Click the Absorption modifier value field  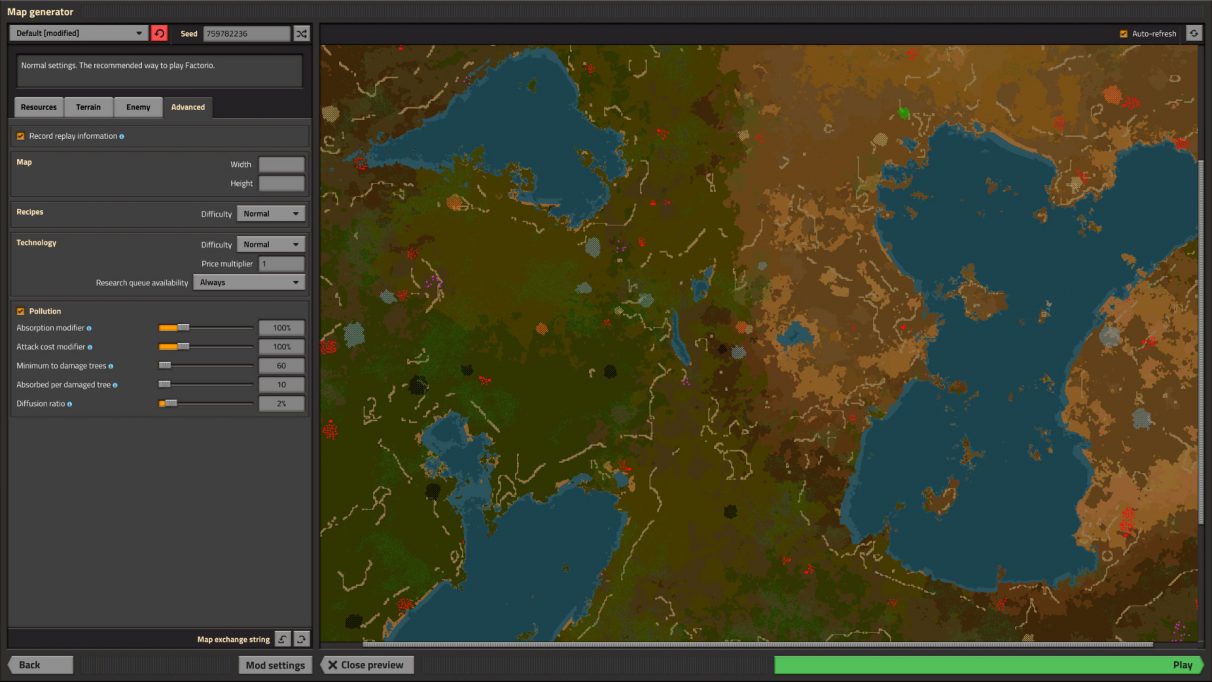tap(281, 328)
